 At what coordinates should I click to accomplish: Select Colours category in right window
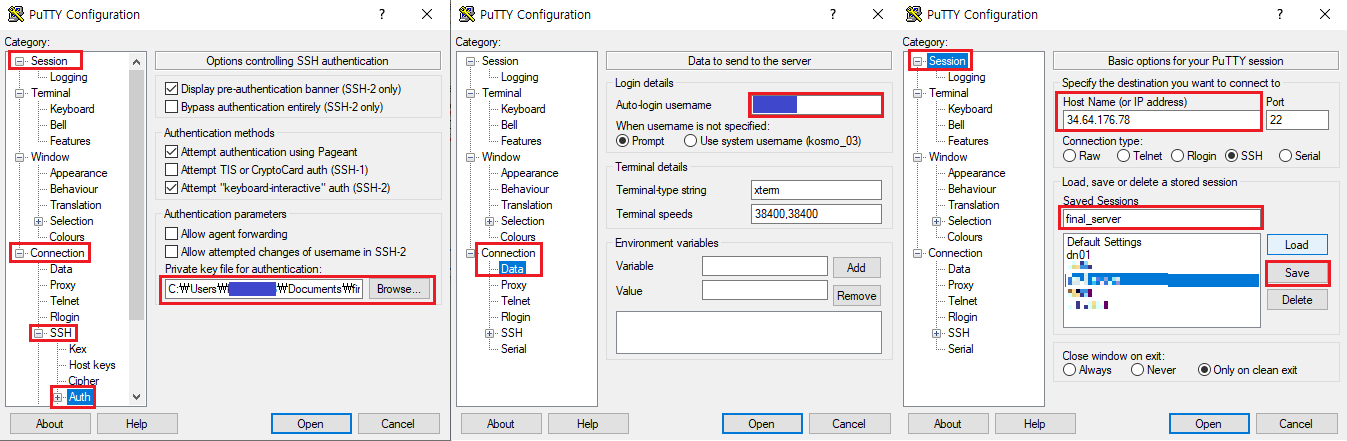pos(965,237)
